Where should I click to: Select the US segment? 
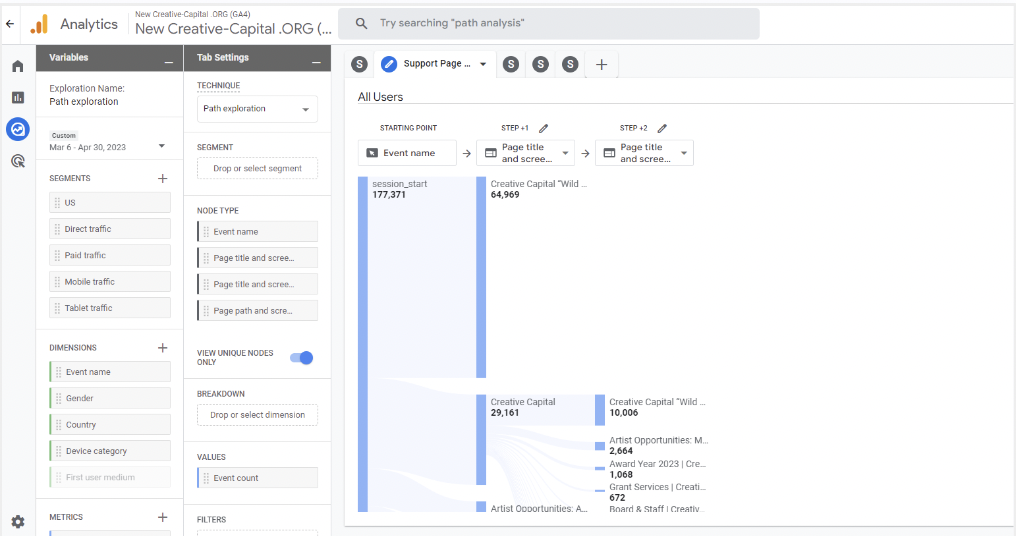[x=110, y=203]
